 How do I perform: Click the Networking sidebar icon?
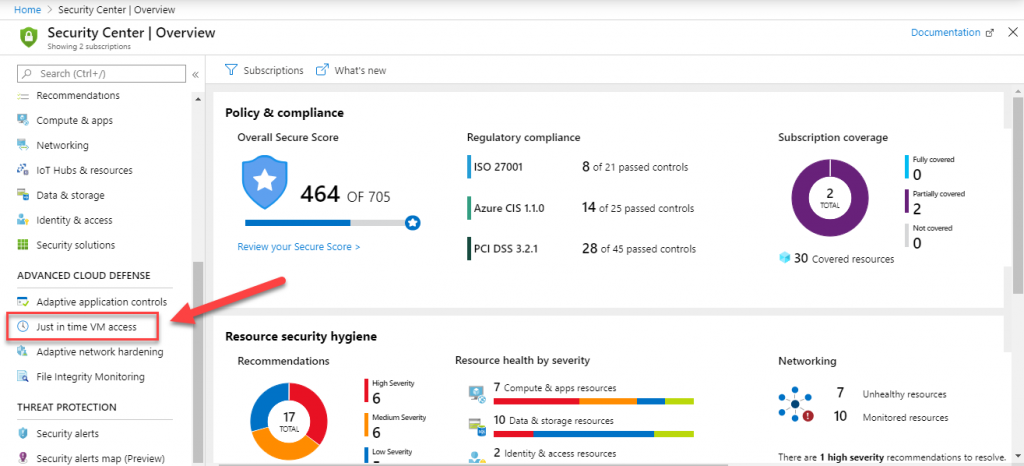coord(23,145)
